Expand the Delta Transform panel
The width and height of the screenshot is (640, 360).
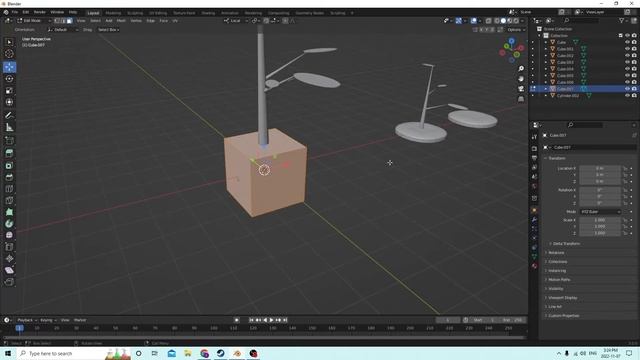pos(566,244)
